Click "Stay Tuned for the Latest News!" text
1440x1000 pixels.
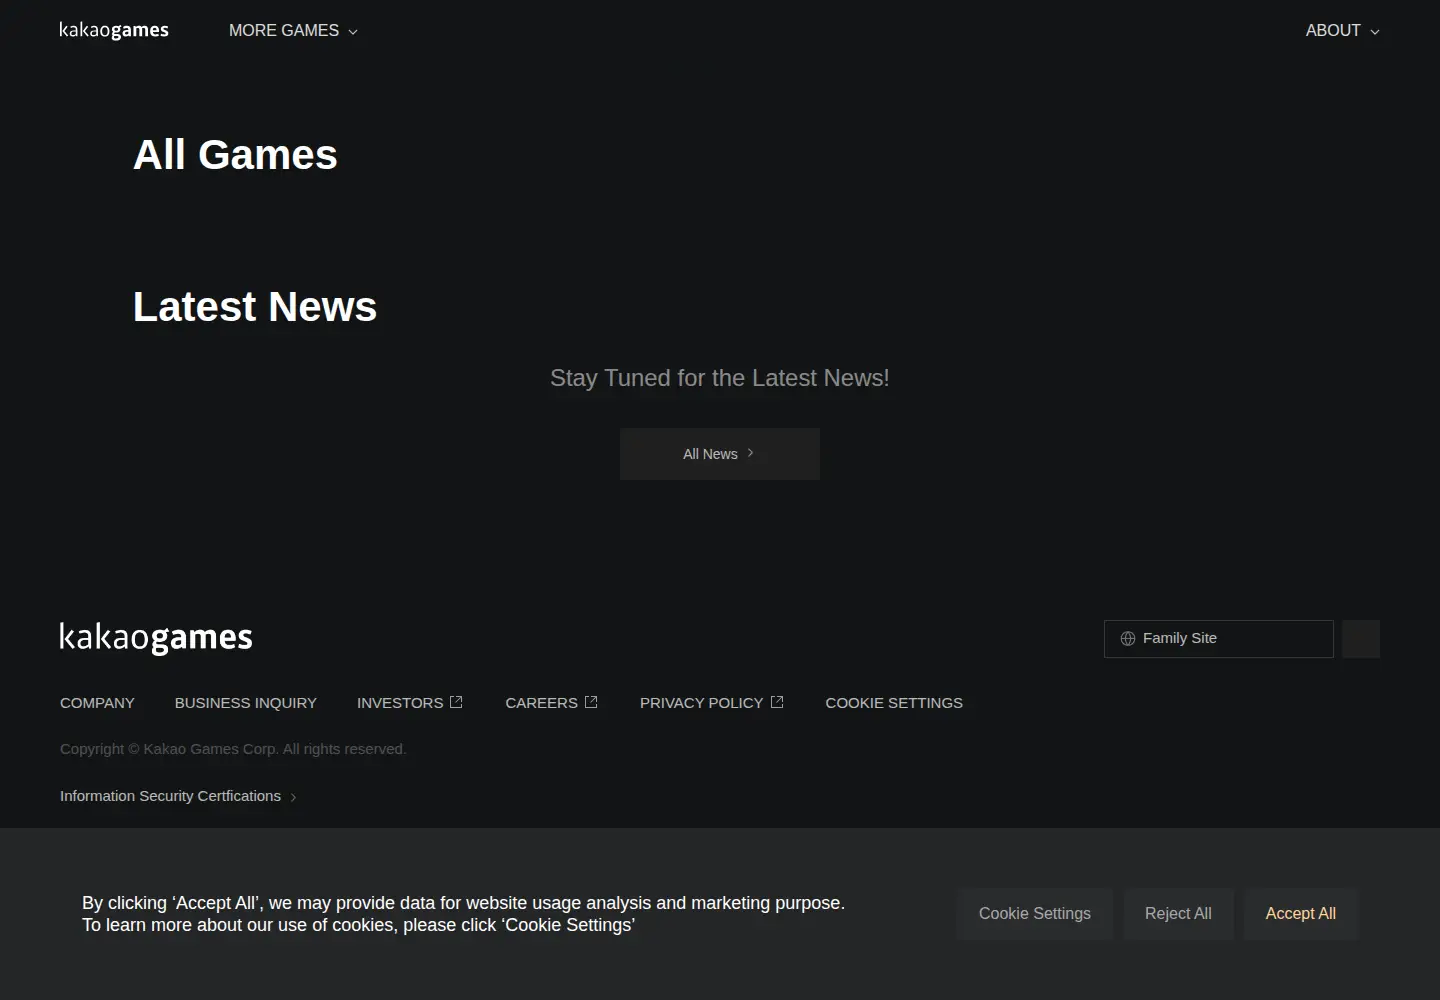720,378
